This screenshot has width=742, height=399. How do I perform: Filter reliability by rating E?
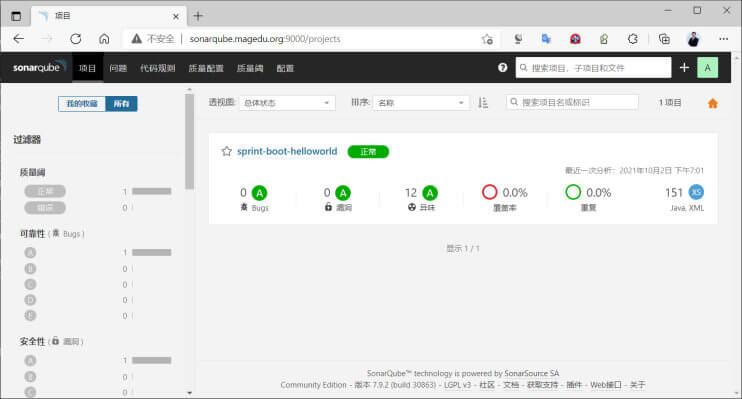pyautogui.click(x=30, y=316)
